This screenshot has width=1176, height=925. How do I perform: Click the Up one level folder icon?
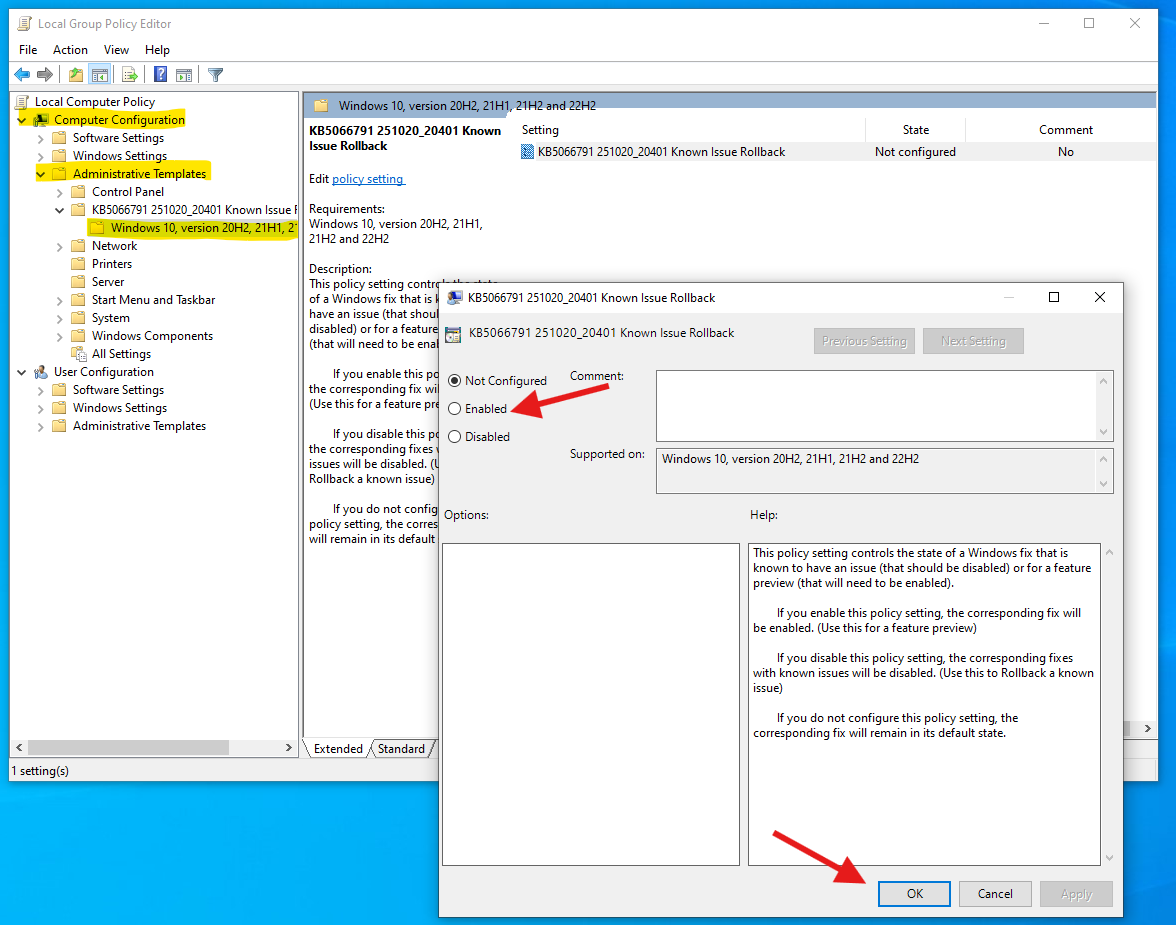coord(75,74)
